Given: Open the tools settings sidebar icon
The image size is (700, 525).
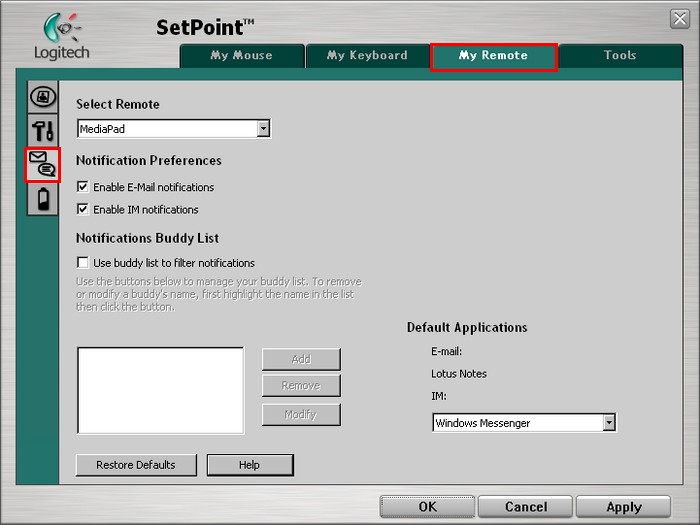Looking at the screenshot, I should [43, 130].
